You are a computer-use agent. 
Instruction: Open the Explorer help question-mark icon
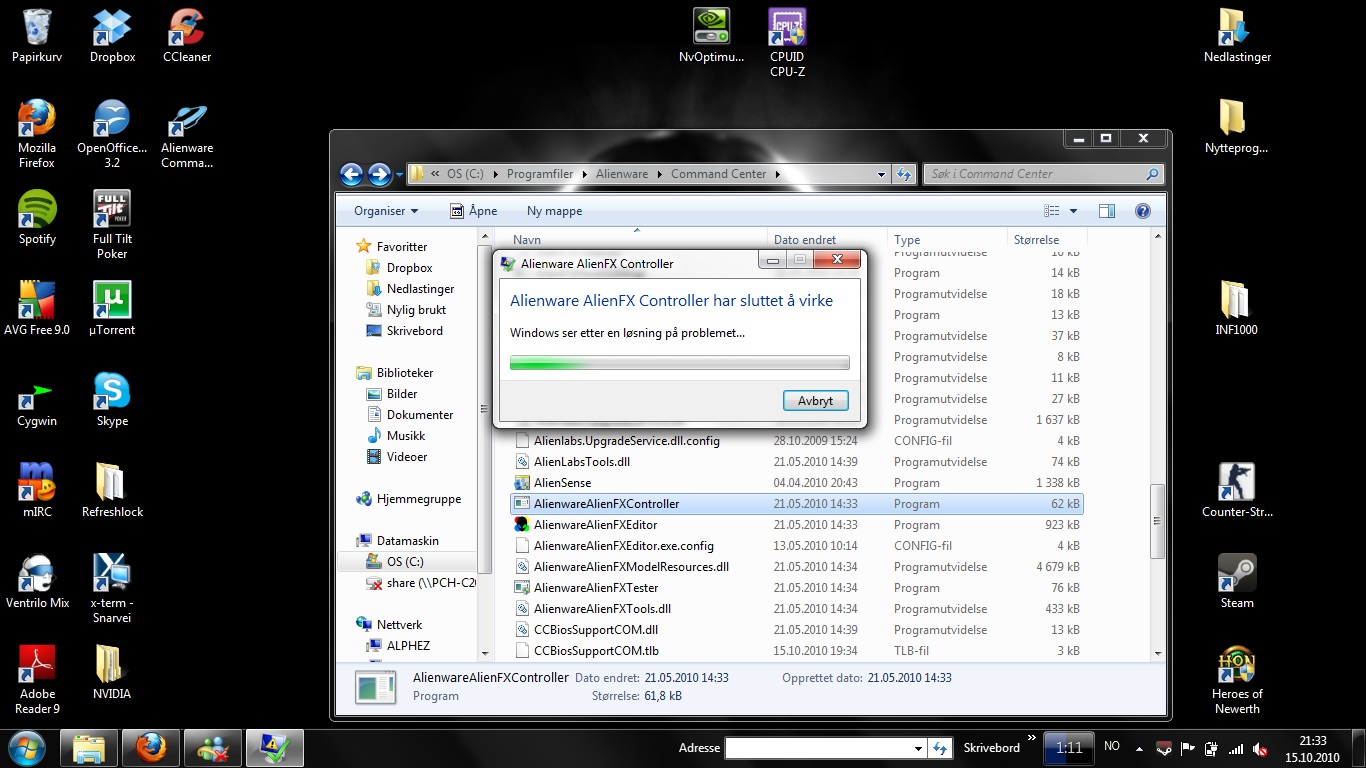[x=1143, y=211]
